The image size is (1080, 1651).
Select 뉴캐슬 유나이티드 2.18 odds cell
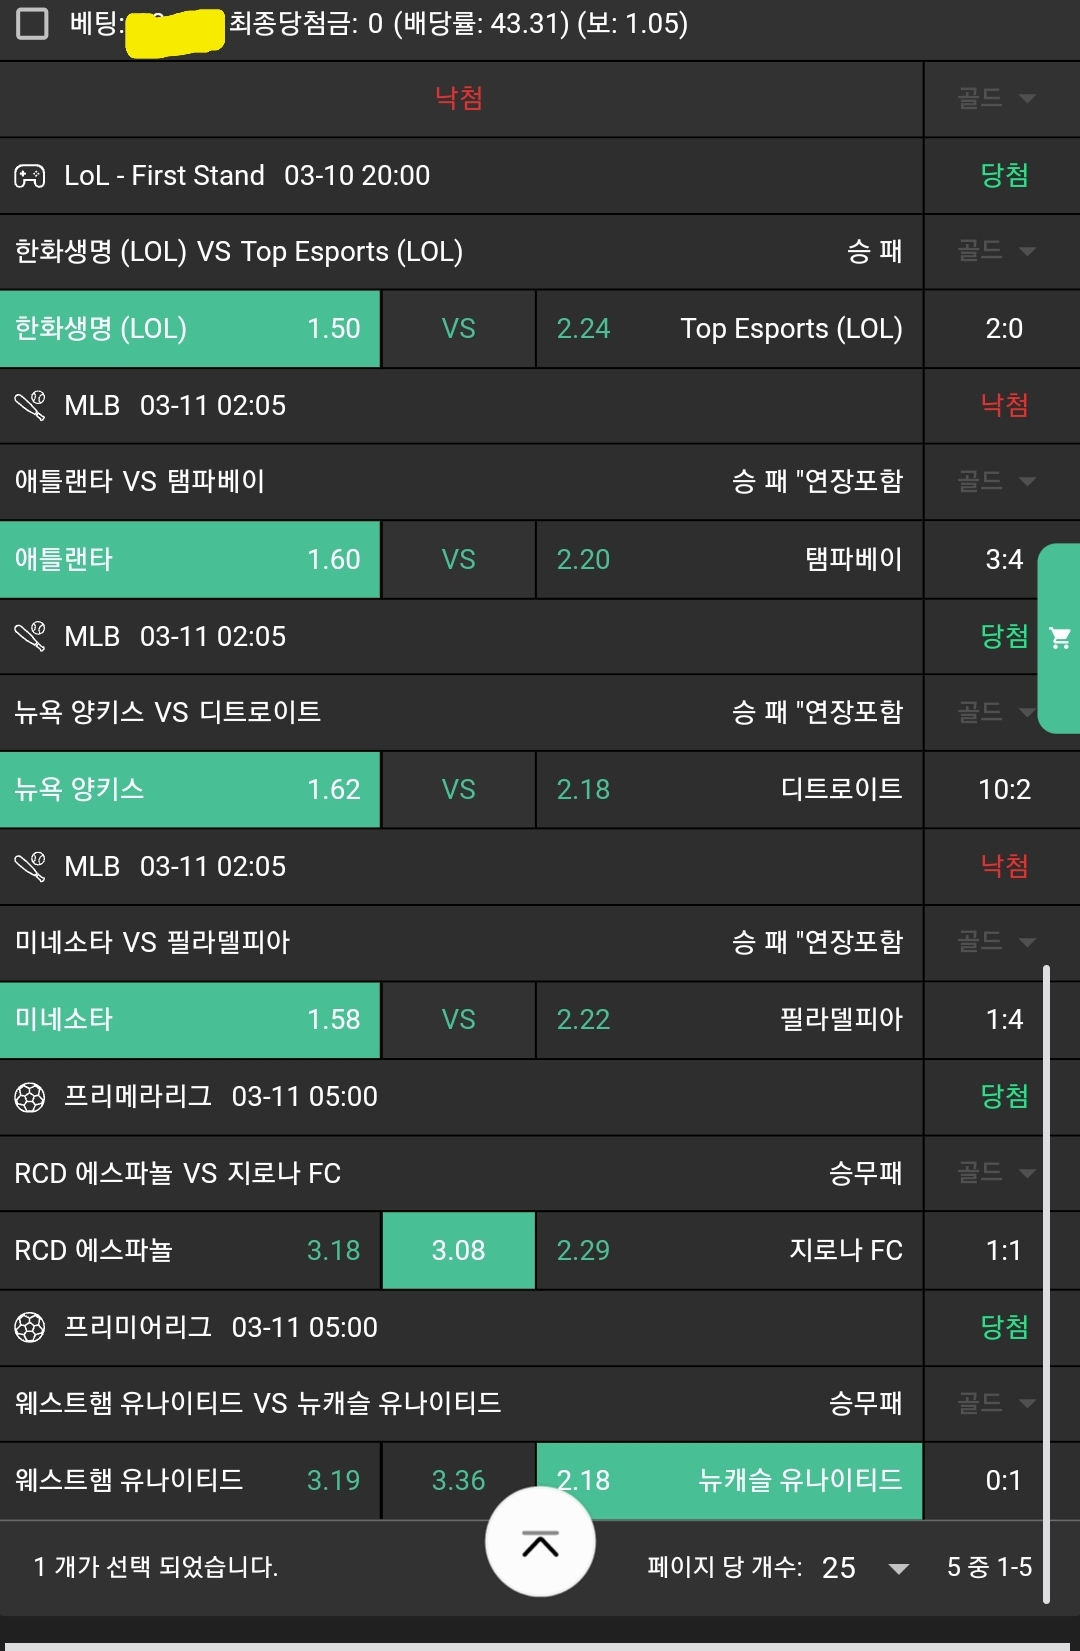tap(729, 1481)
